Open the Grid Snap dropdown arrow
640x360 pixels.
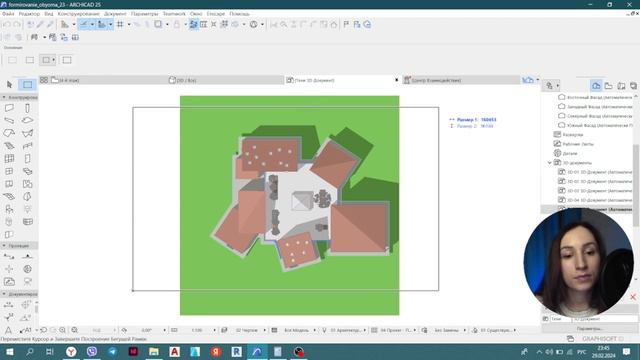click(129, 24)
